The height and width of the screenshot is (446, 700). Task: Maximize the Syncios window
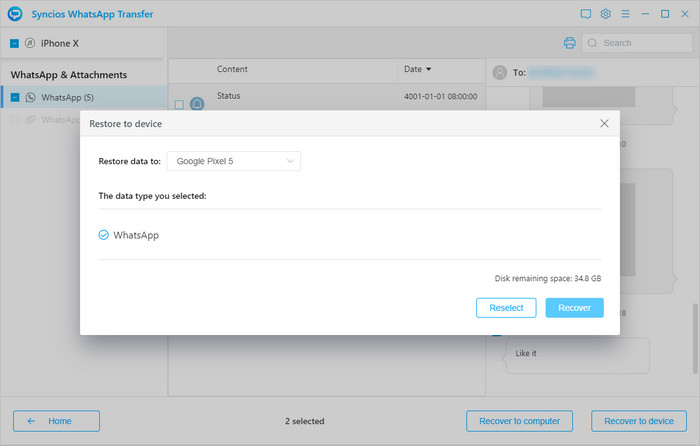pos(665,14)
